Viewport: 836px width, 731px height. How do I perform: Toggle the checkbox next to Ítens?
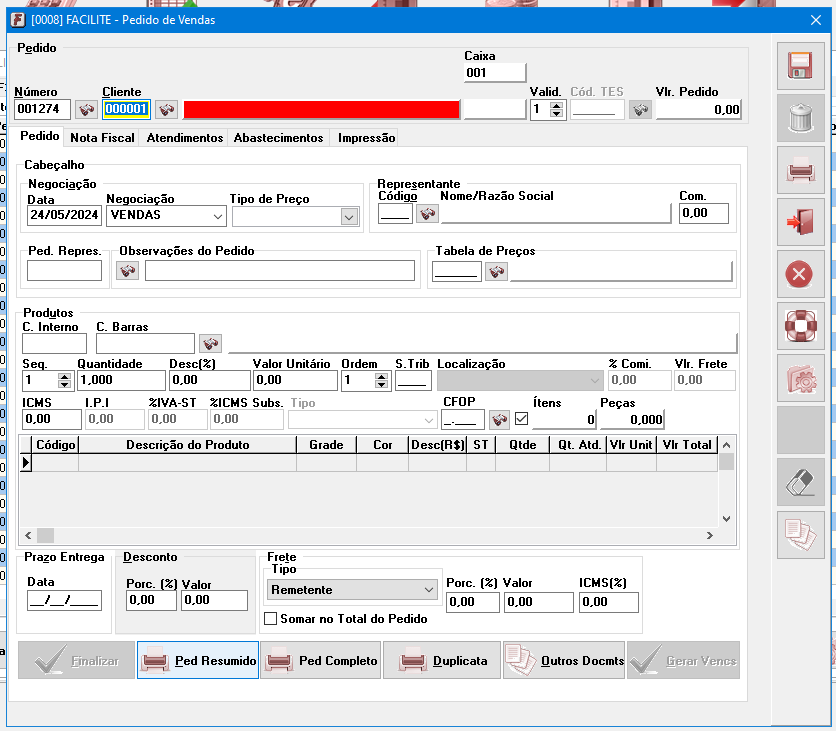coord(521,419)
